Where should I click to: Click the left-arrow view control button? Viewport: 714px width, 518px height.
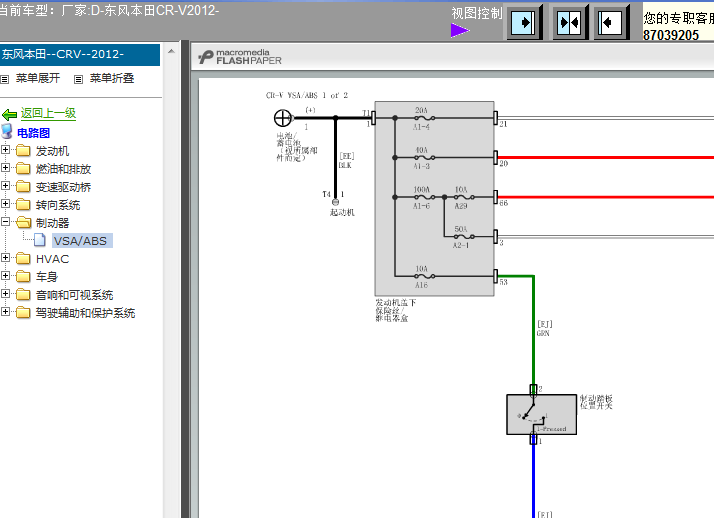click(x=610, y=22)
